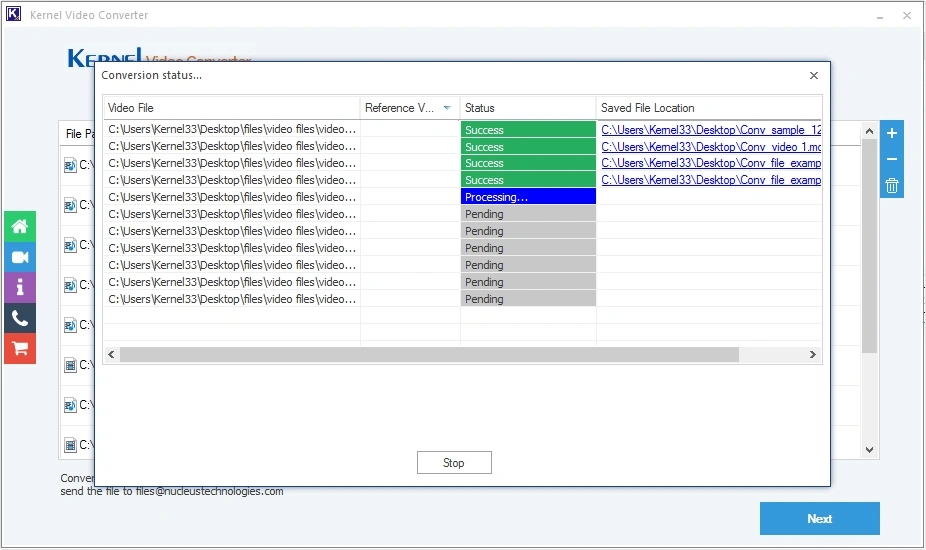The height and width of the screenshot is (550, 926).
Task: Add a file with the plus icon
Action: [x=892, y=133]
